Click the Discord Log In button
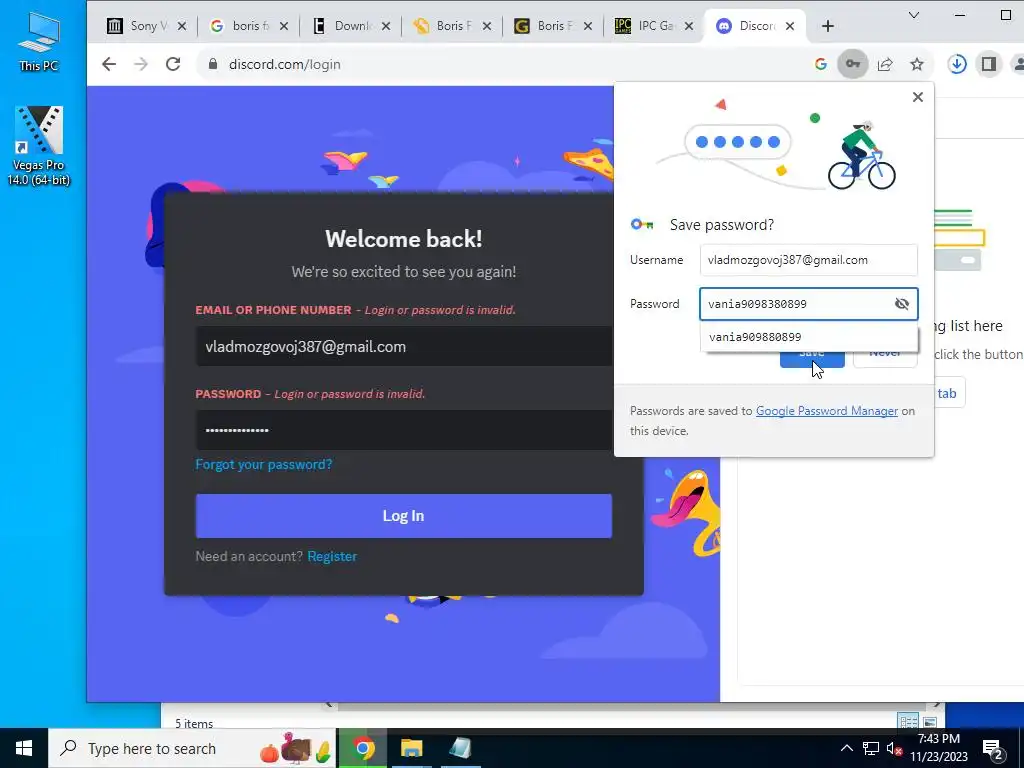 point(404,516)
